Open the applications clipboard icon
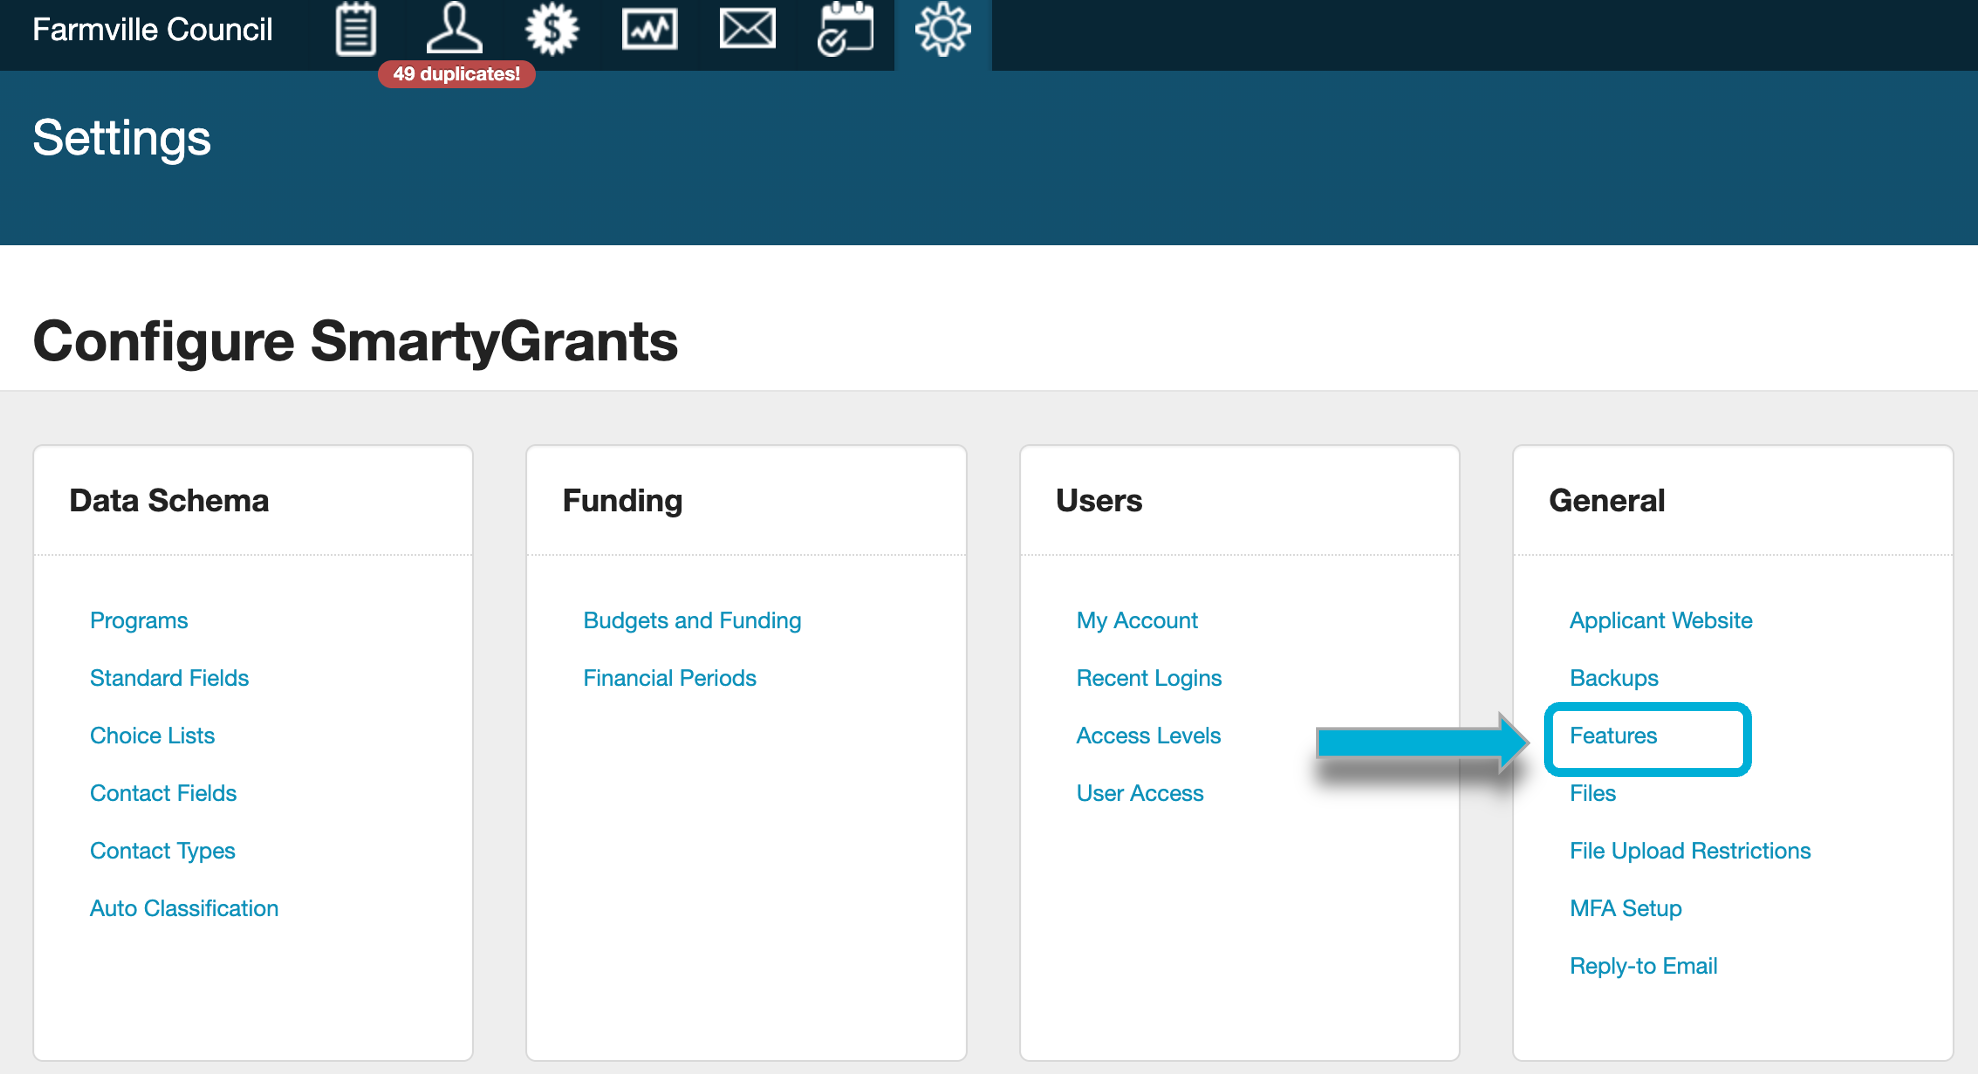This screenshot has height=1074, width=1978. (x=355, y=30)
